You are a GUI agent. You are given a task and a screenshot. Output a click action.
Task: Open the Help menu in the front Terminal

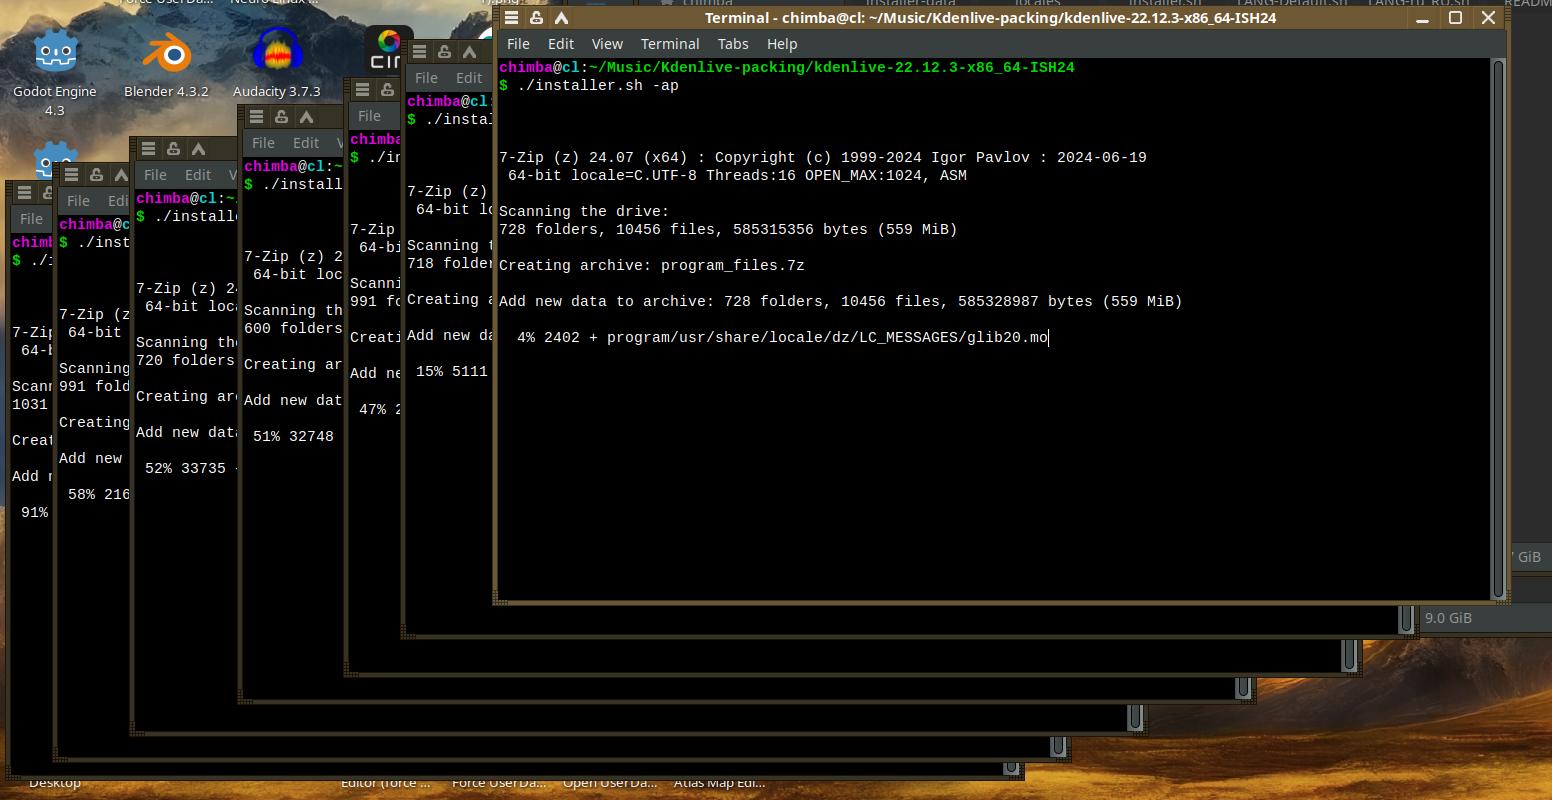(782, 44)
